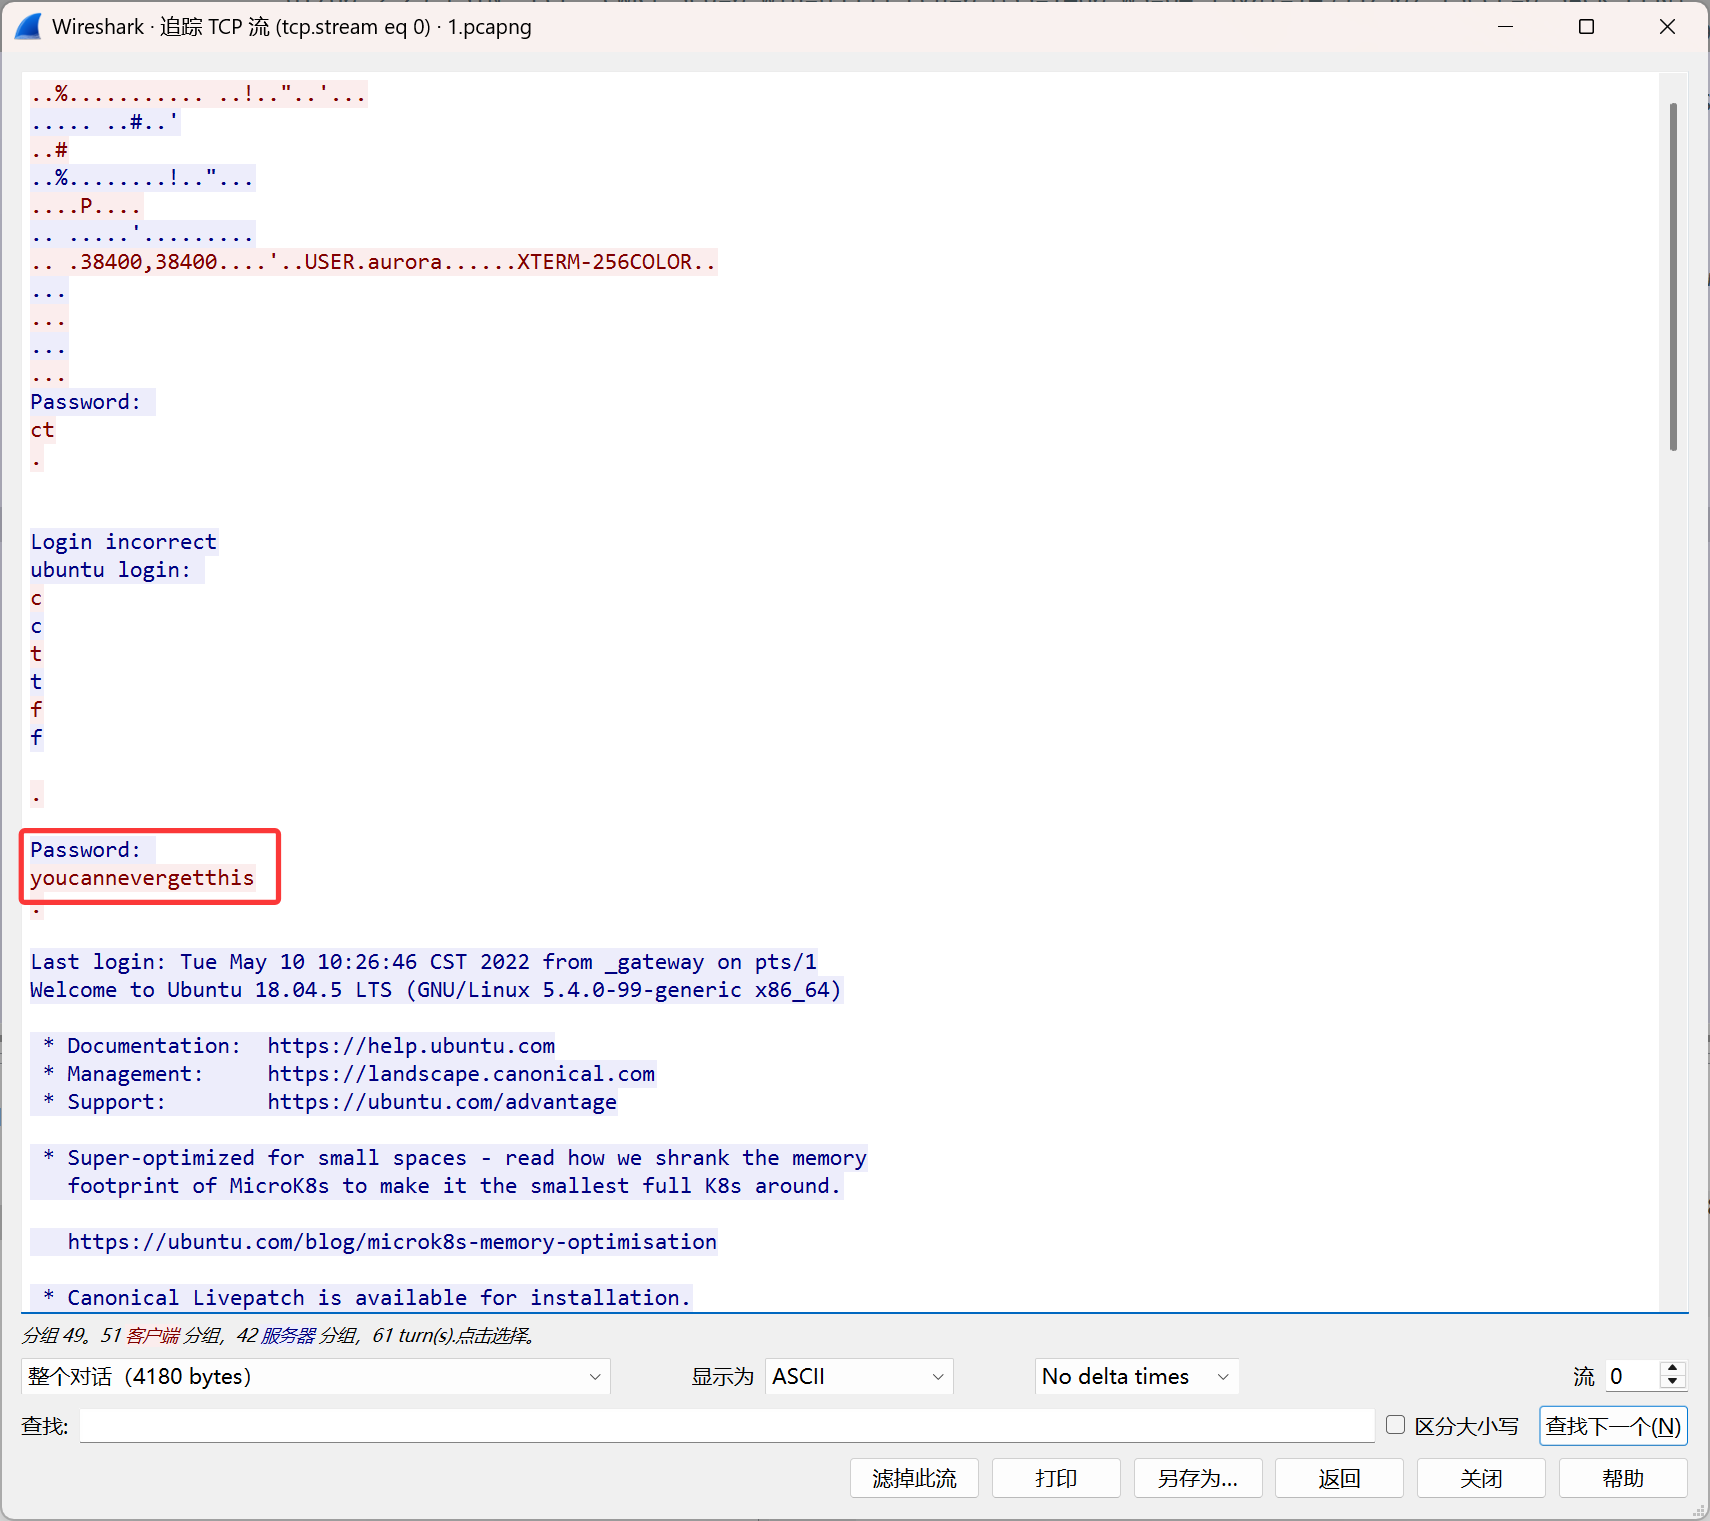Click the 查找下一个(N) find next button
Viewport: 1710px width, 1521px height.
(x=1613, y=1426)
